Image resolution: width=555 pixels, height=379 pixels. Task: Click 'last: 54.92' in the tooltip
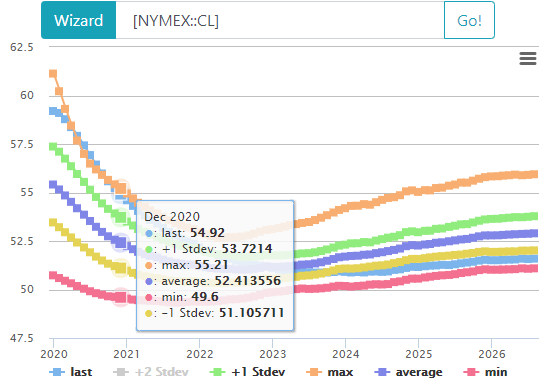pyautogui.click(x=185, y=233)
